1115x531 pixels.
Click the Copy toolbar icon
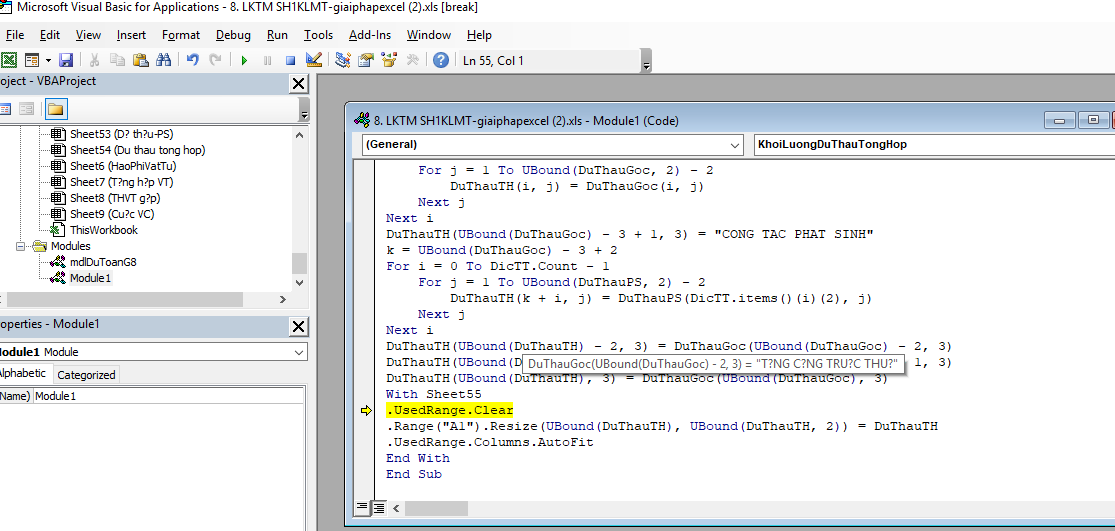(117, 60)
